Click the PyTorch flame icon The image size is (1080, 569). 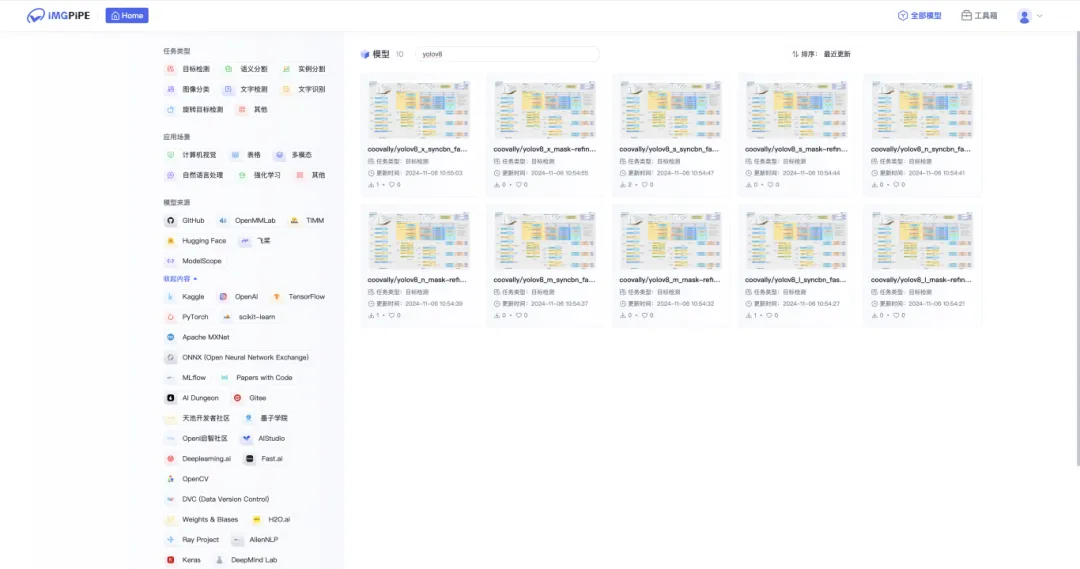pos(171,317)
